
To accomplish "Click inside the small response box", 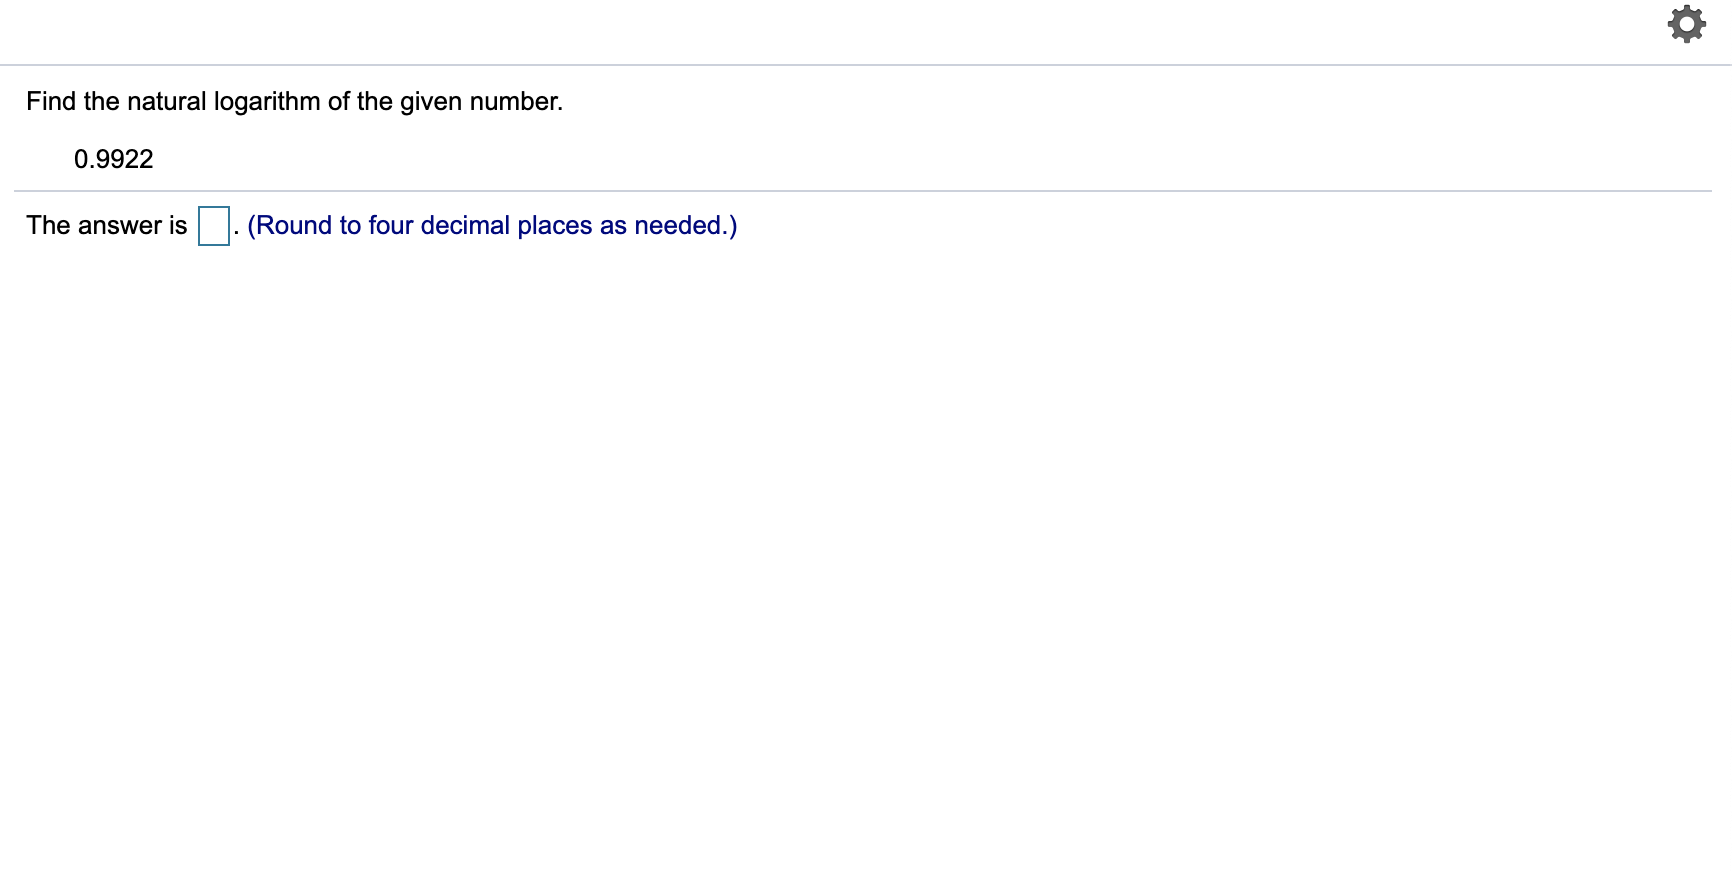I will coord(213,224).
